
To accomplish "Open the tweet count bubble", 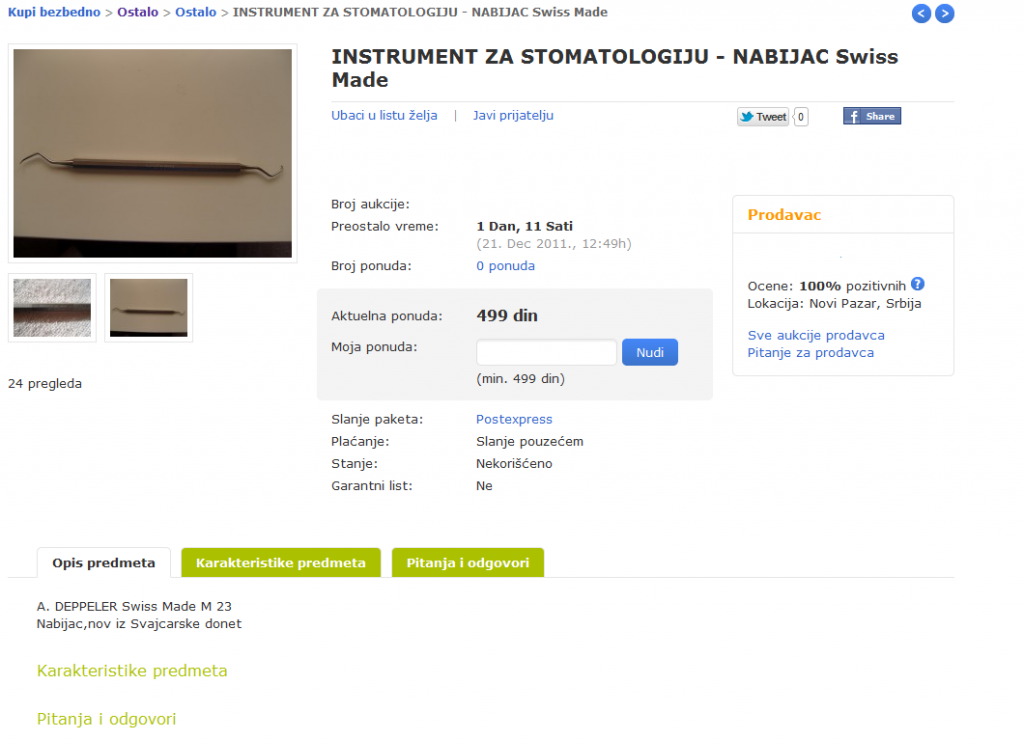I will pyautogui.click(x=801, y=117).
